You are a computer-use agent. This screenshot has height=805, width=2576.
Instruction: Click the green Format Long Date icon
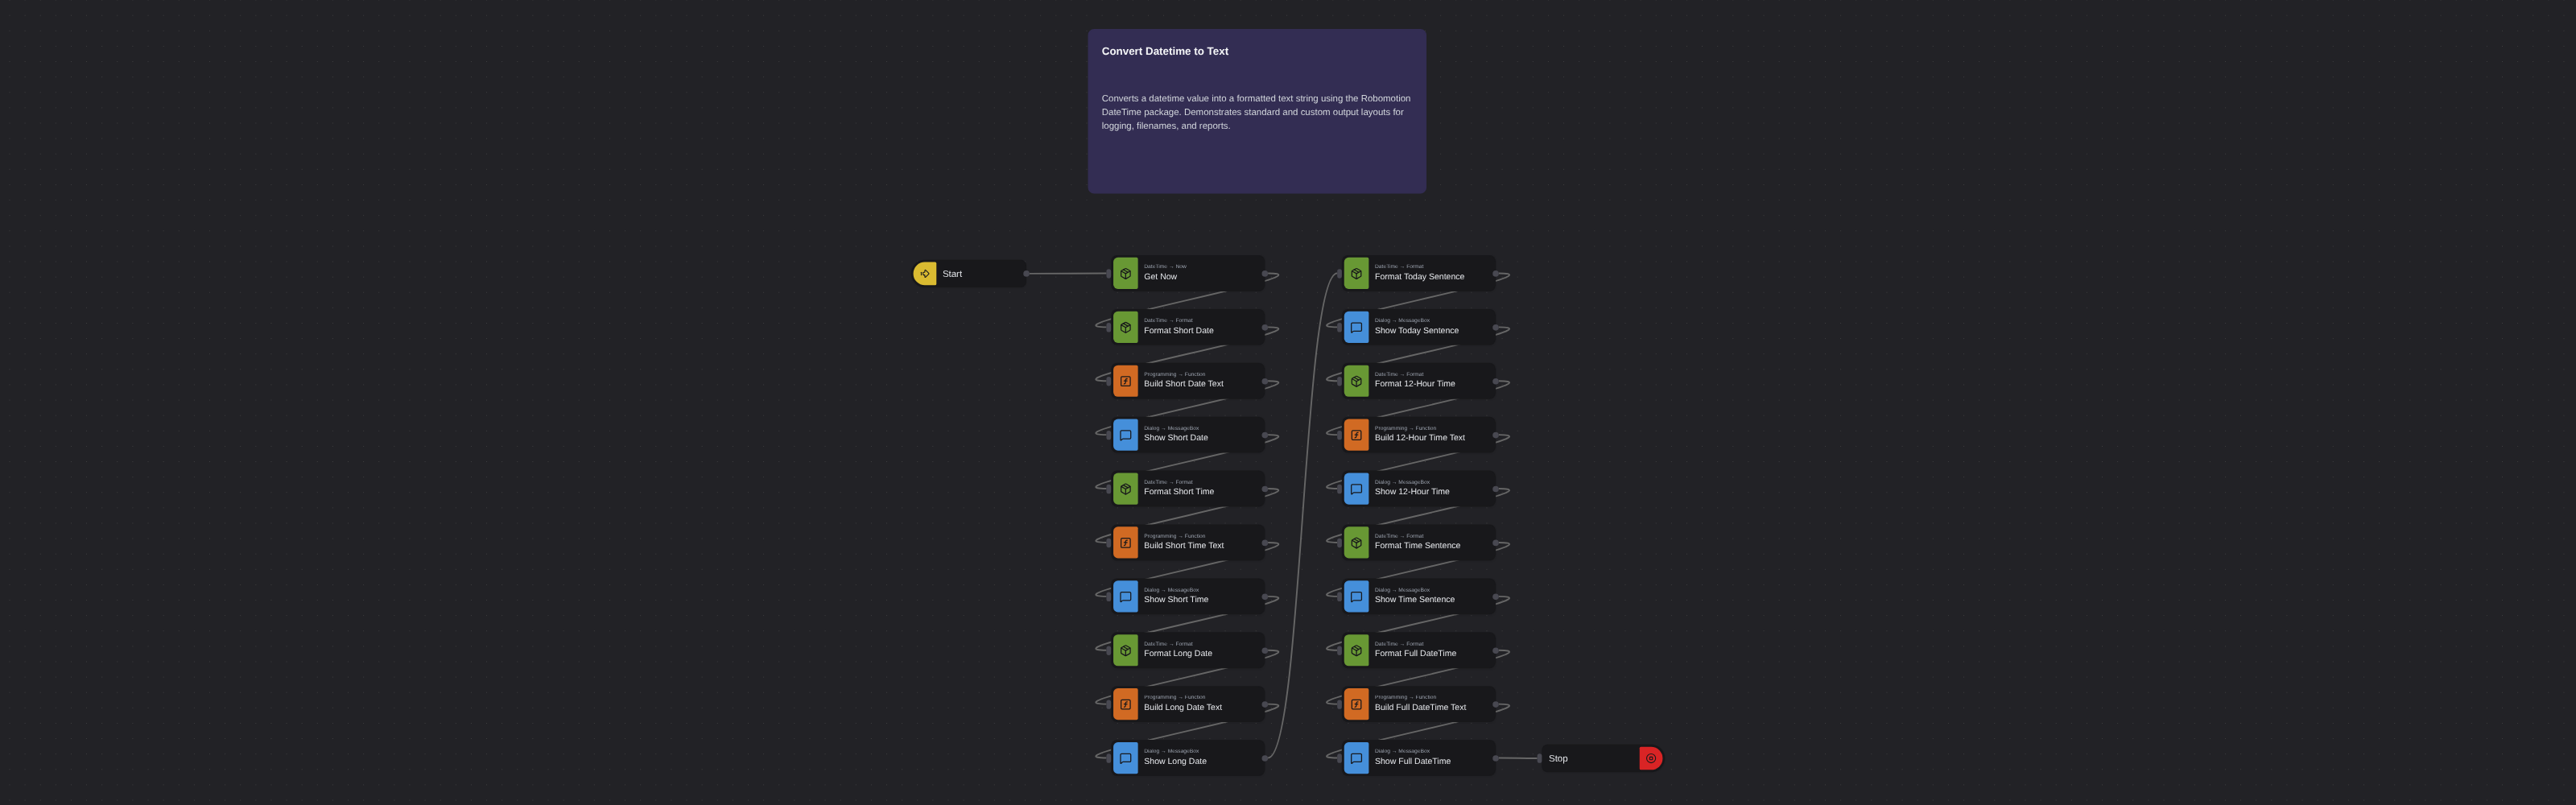point(1126,651)
